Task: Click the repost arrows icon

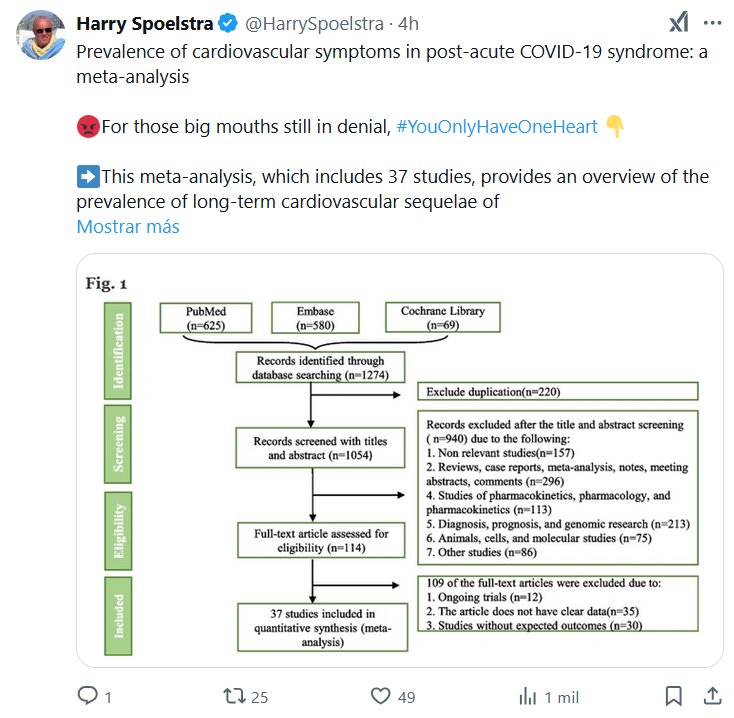Action: pos(234,696)
